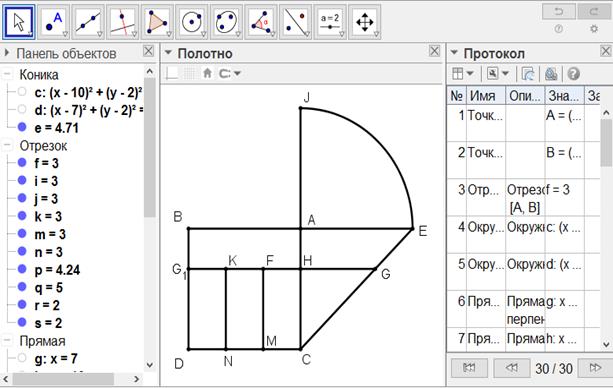Toggle visibility of segment p = 4.24
Viewport: 613px width, 388px height.
[22, 269]
